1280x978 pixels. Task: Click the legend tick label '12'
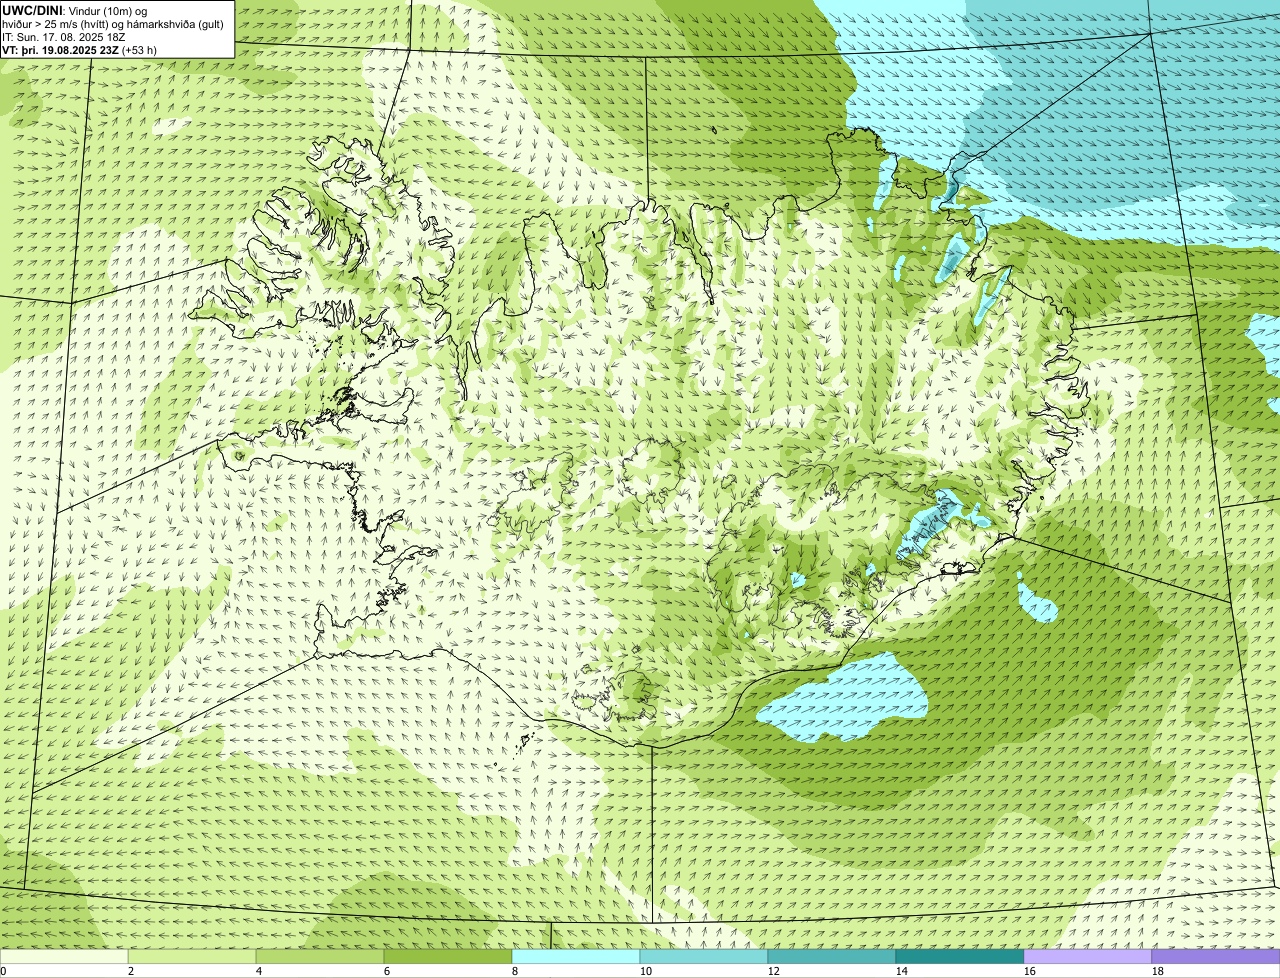(x=774, y=971)
